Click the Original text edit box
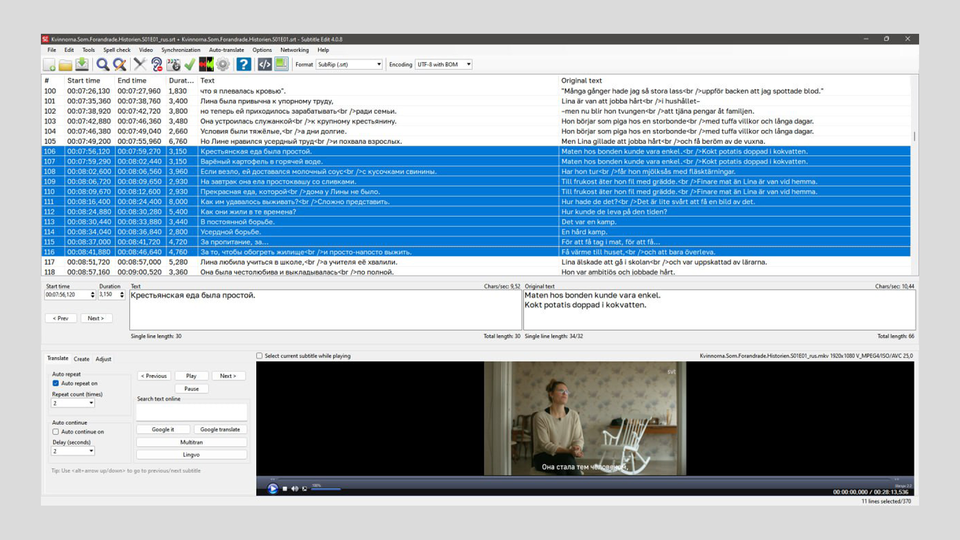 [x=719, y=310]
